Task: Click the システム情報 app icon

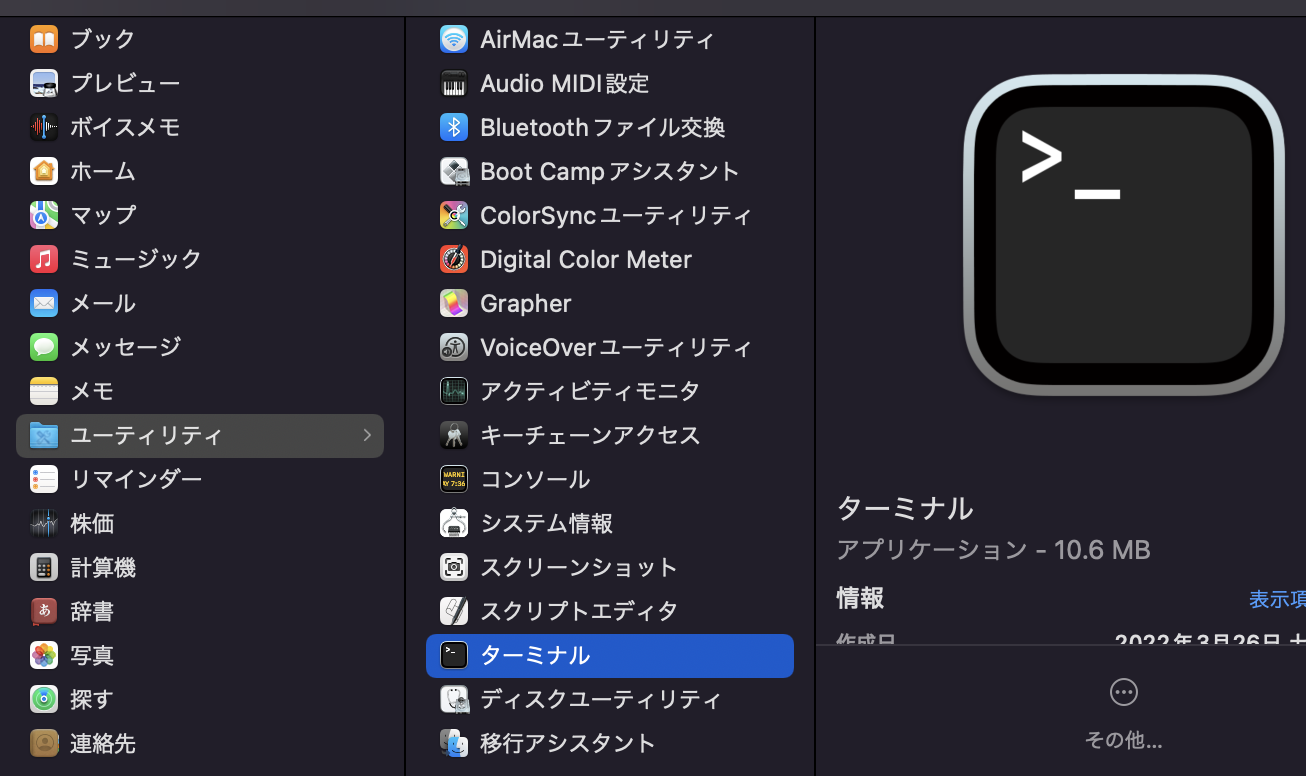Action: click(x=454, y=524)
